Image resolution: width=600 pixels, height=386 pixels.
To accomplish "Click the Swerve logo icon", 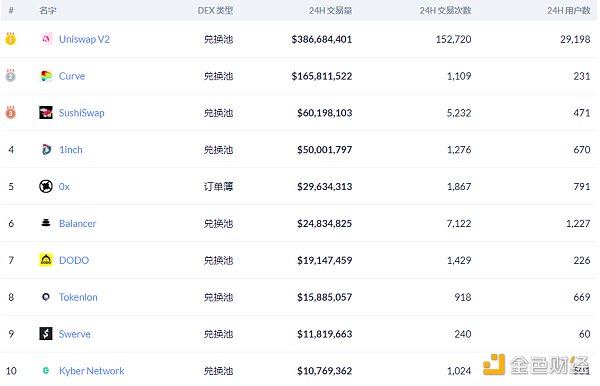I will point(46,334).
